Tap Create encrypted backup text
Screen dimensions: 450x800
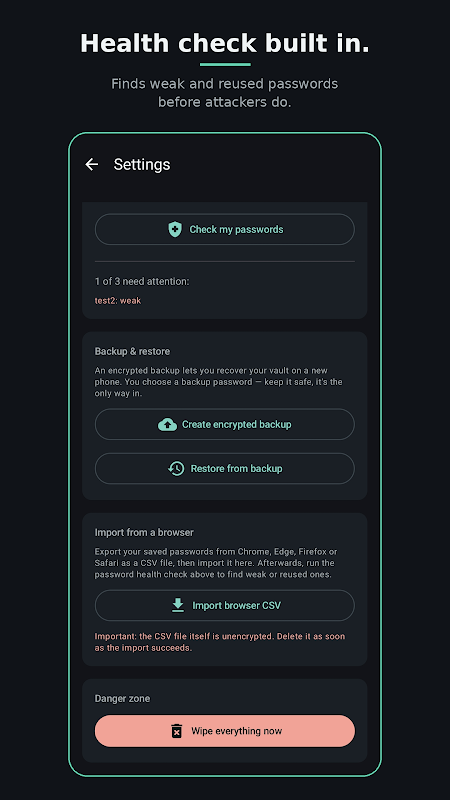coord(237,424)
